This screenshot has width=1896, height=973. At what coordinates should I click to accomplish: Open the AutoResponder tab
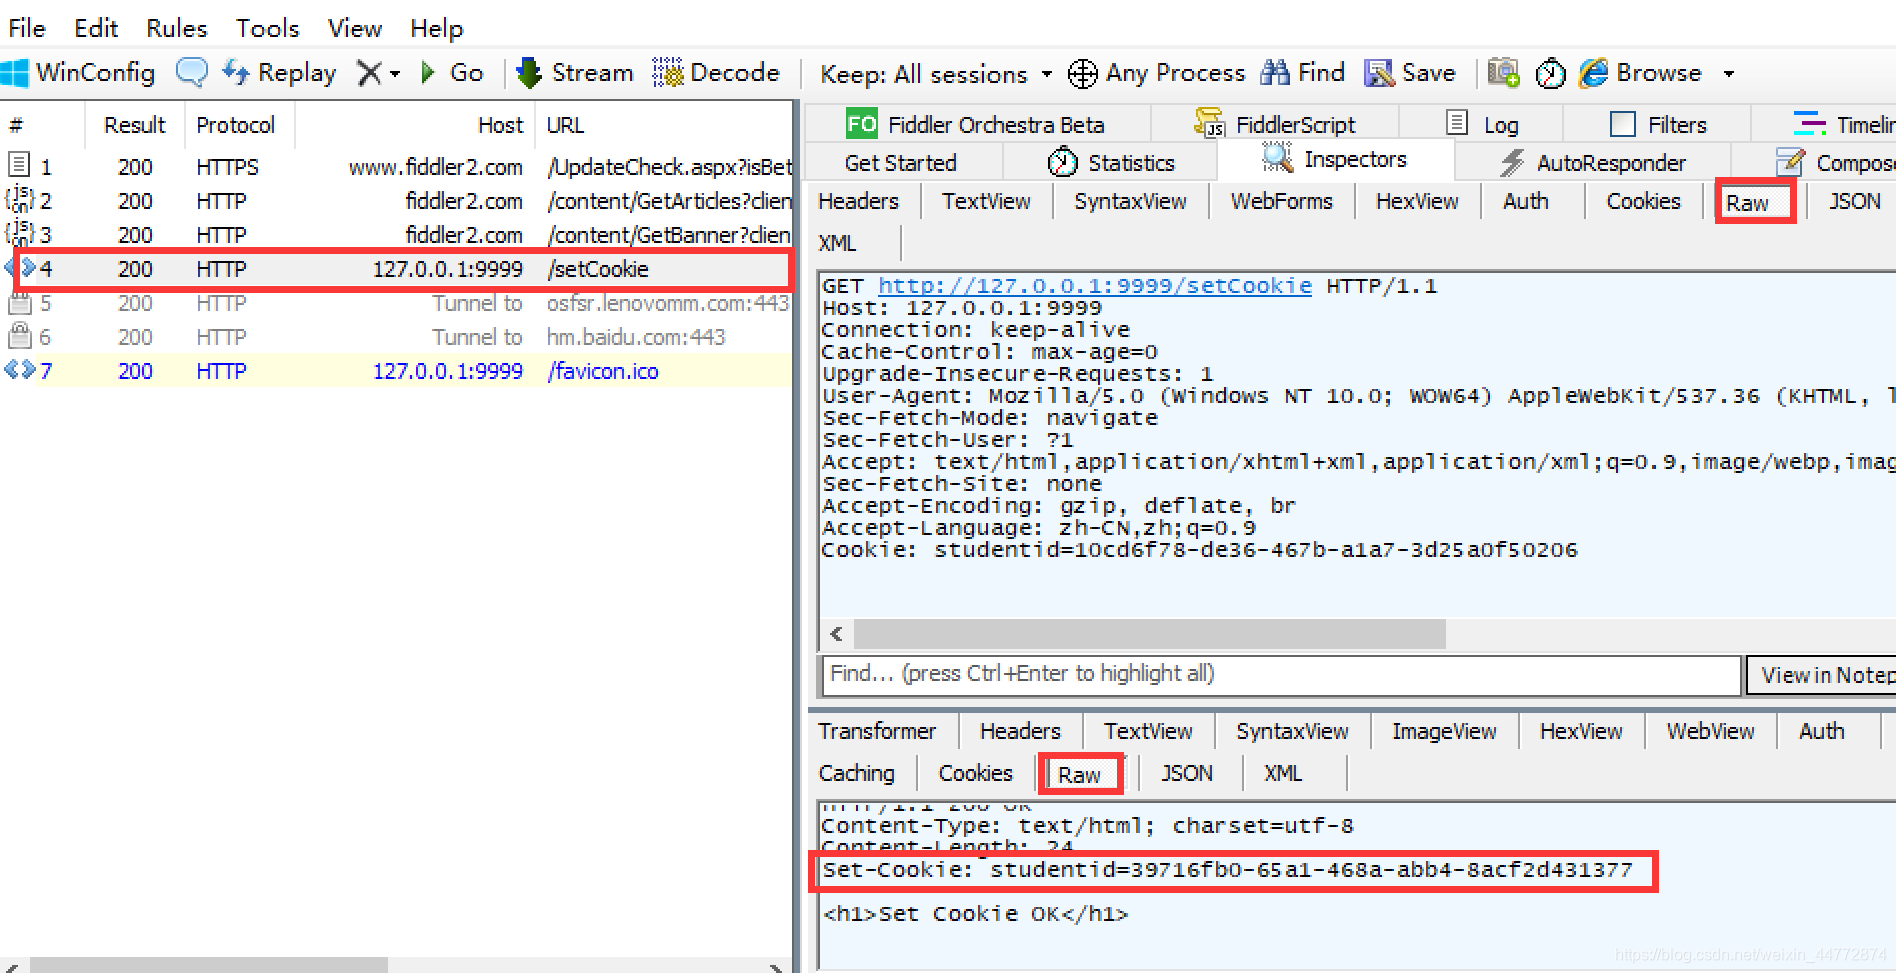[1593, 162]
